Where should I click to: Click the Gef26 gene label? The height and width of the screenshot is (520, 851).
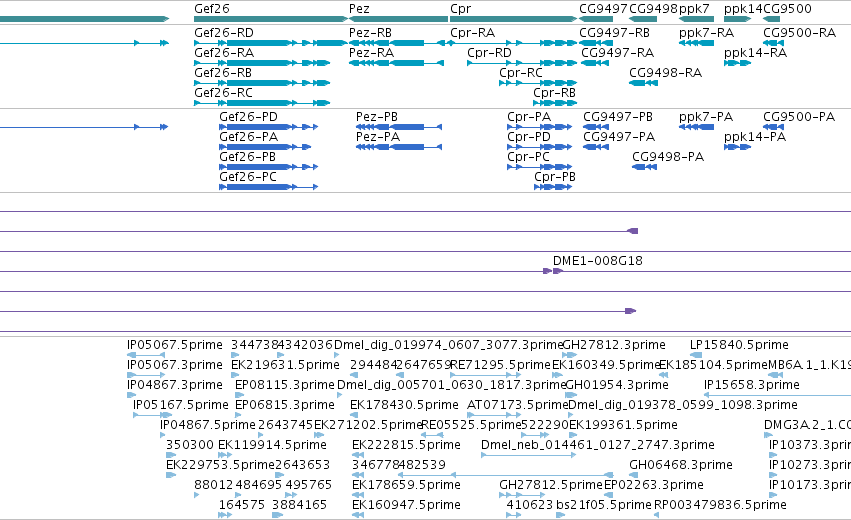(212, 9)
